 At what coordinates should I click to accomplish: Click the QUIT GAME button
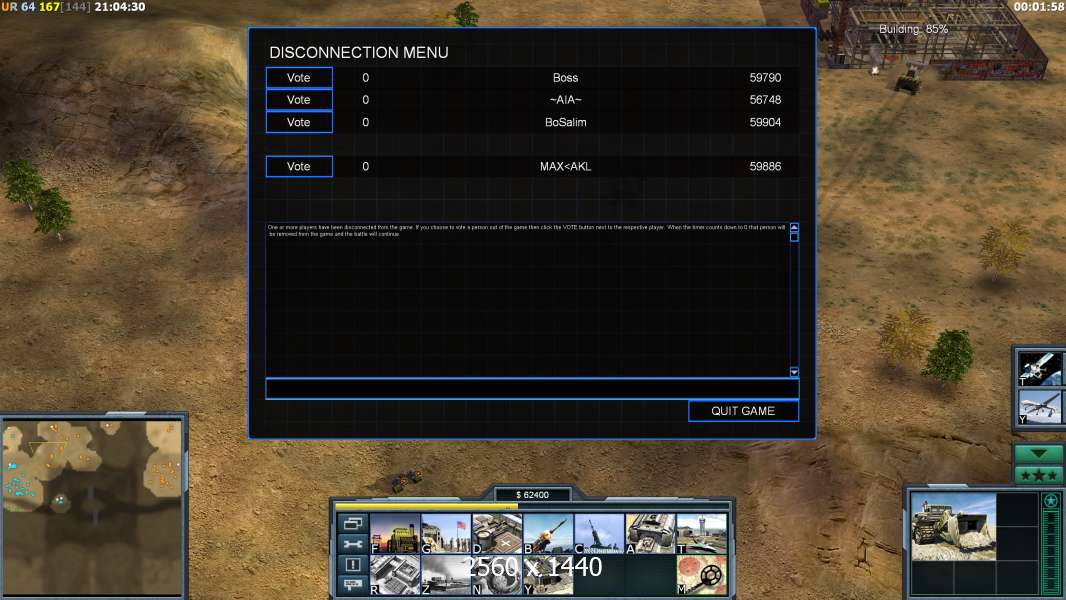point(743,411)
